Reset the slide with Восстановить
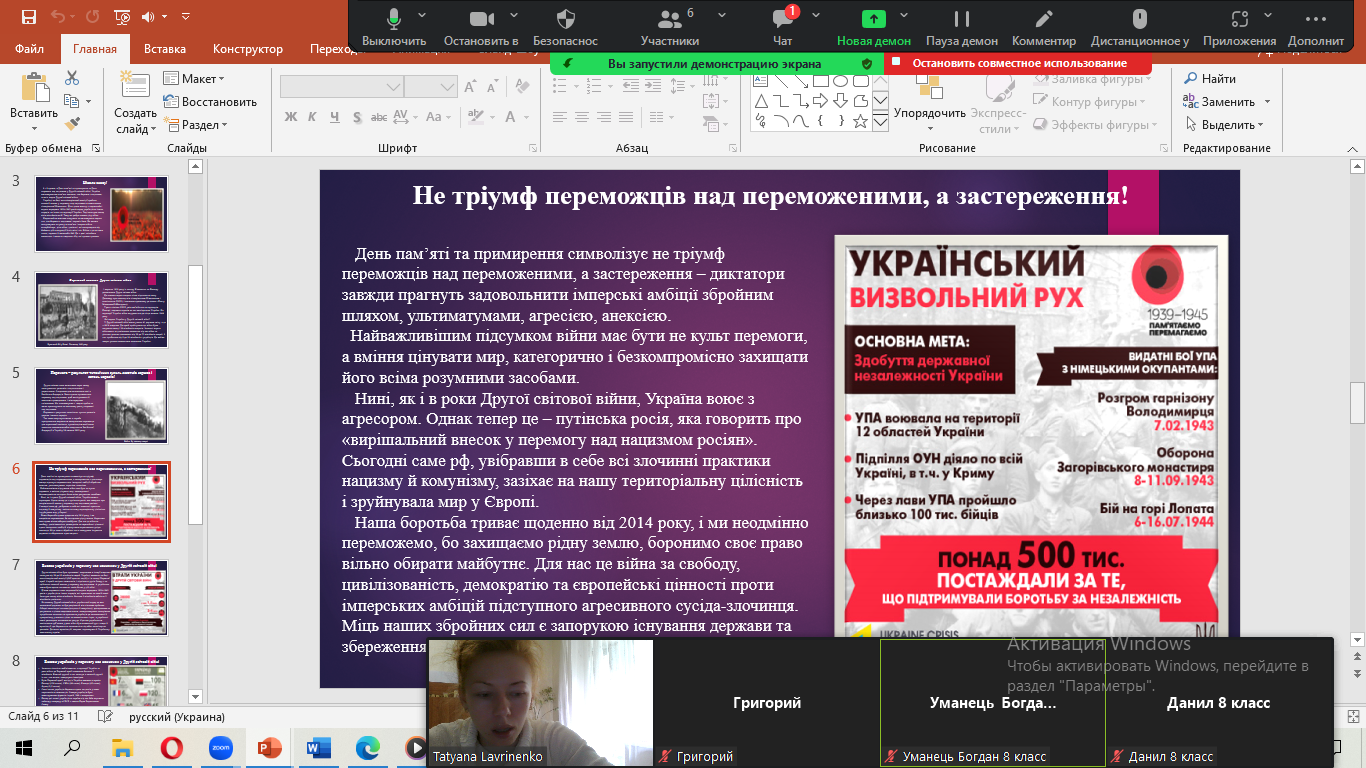Screen dimensions: 1366x768 point(210,102)
